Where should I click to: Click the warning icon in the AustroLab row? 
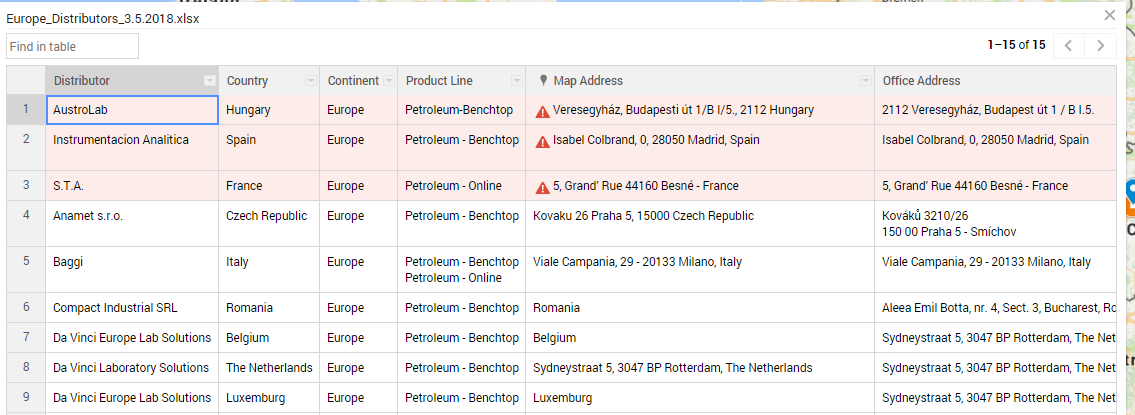coord(542,112)
